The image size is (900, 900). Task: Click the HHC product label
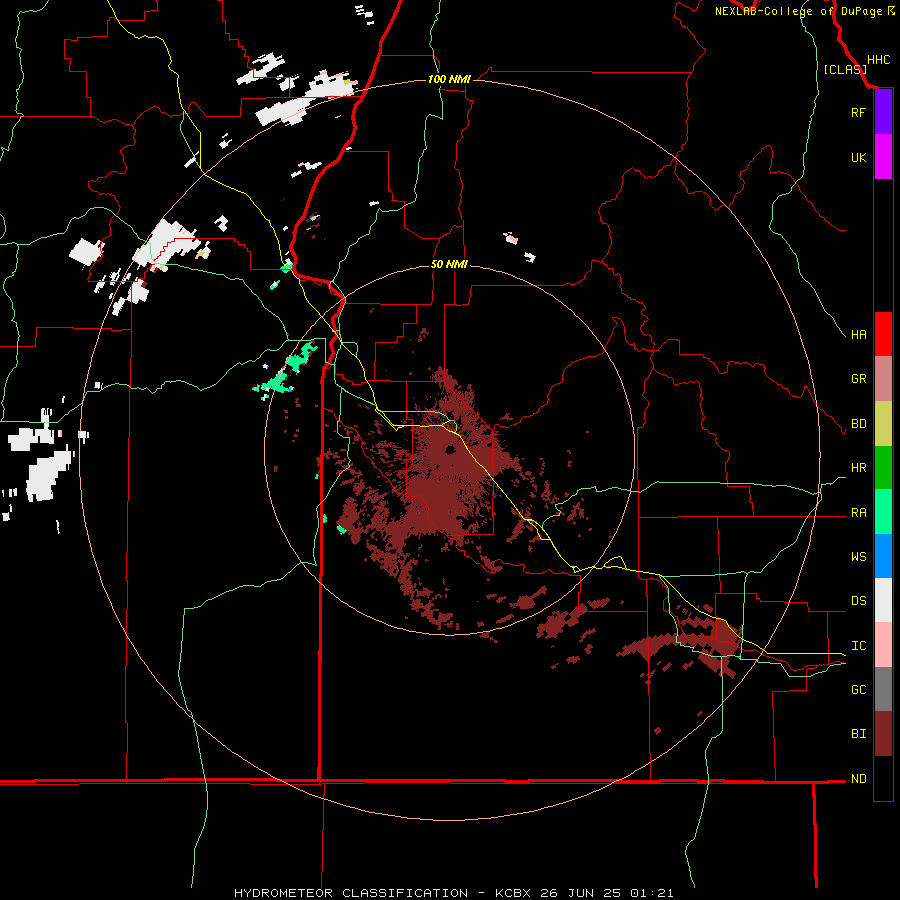point(878,60)
